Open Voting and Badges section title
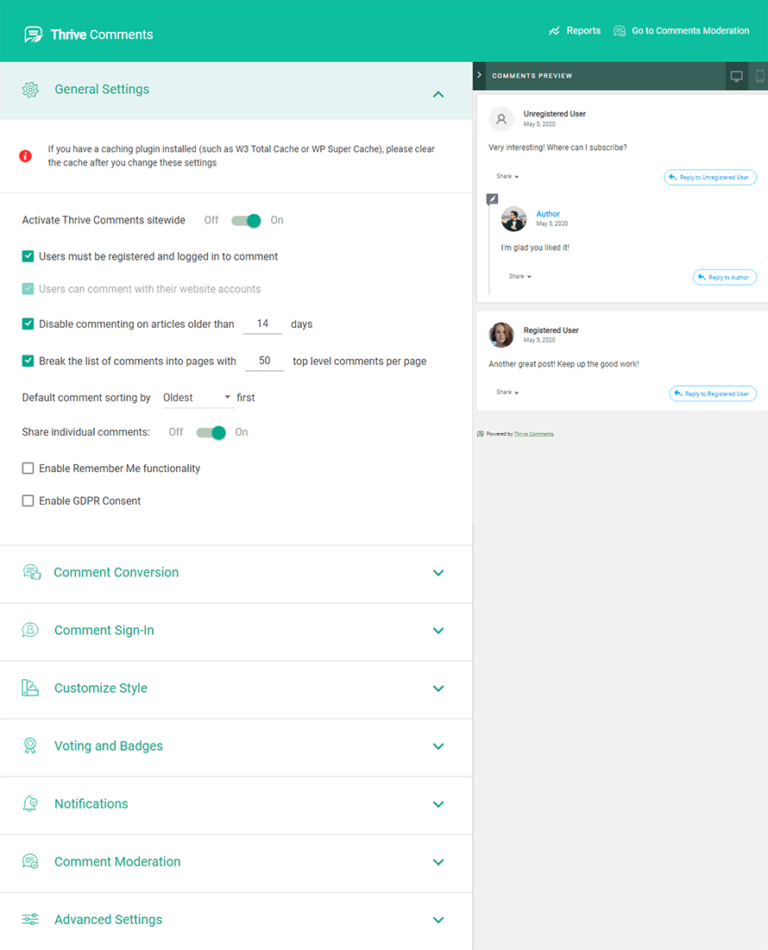768x950 pixels. click(108, 746)
